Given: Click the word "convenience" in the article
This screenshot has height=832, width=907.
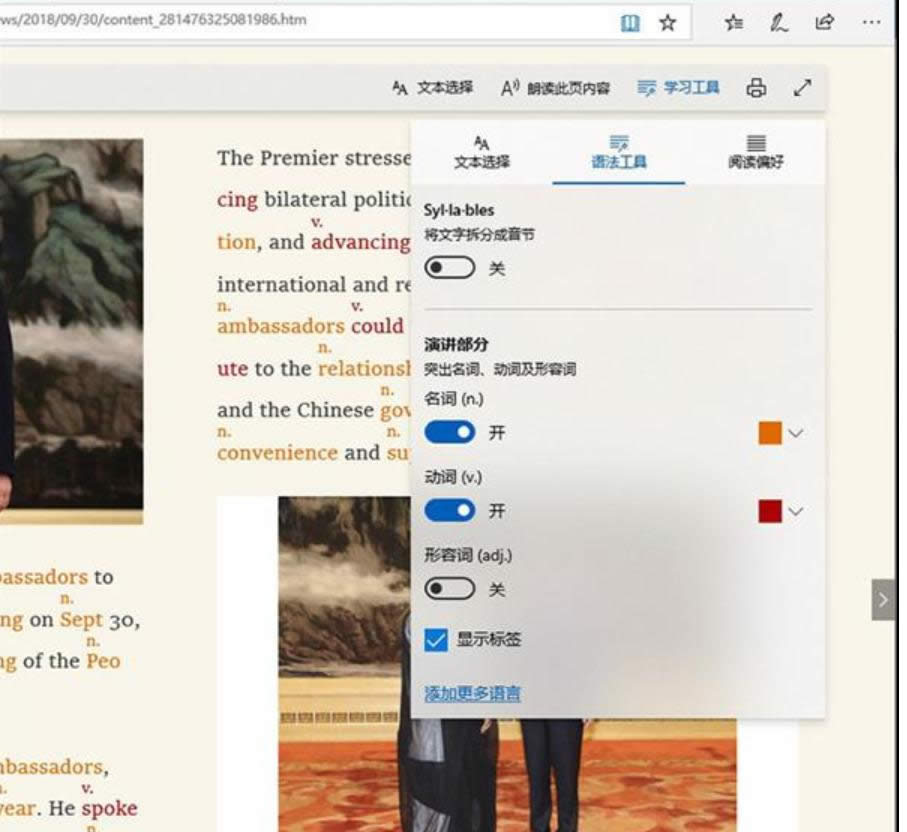Looking at the screenshot, I should tap(277, 452).
